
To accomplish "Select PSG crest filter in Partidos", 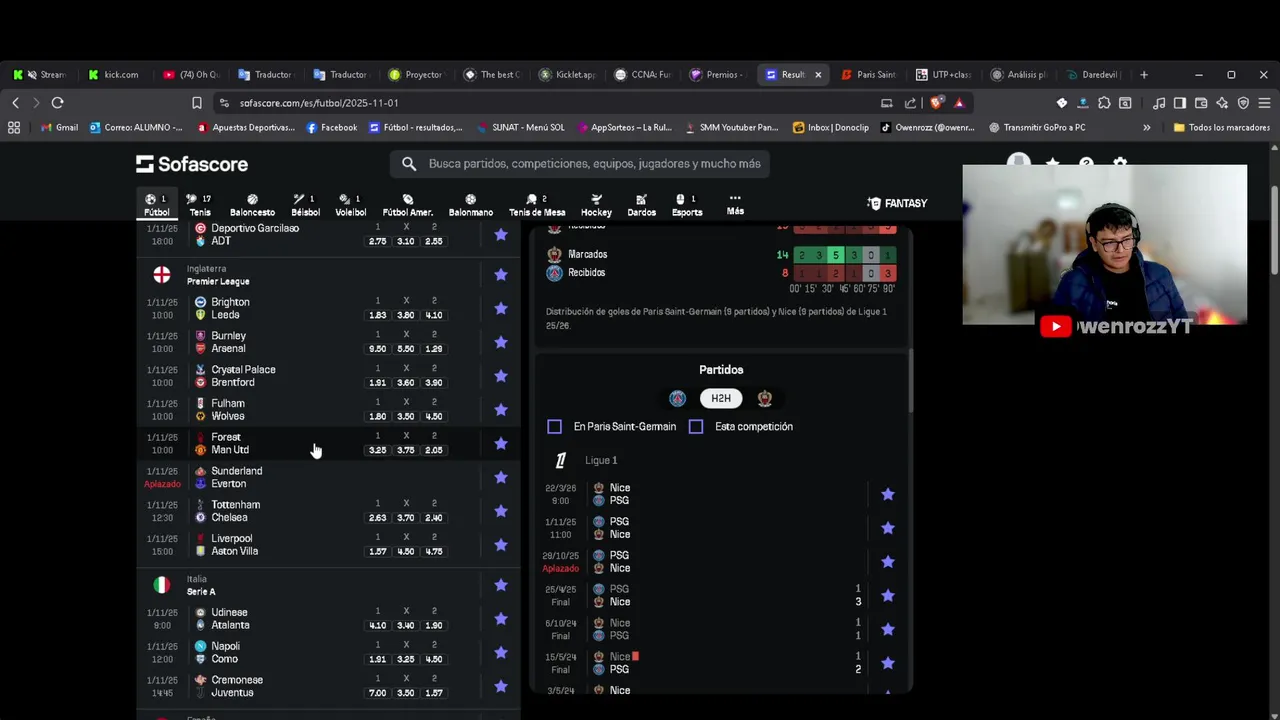I will pos(677,398).
